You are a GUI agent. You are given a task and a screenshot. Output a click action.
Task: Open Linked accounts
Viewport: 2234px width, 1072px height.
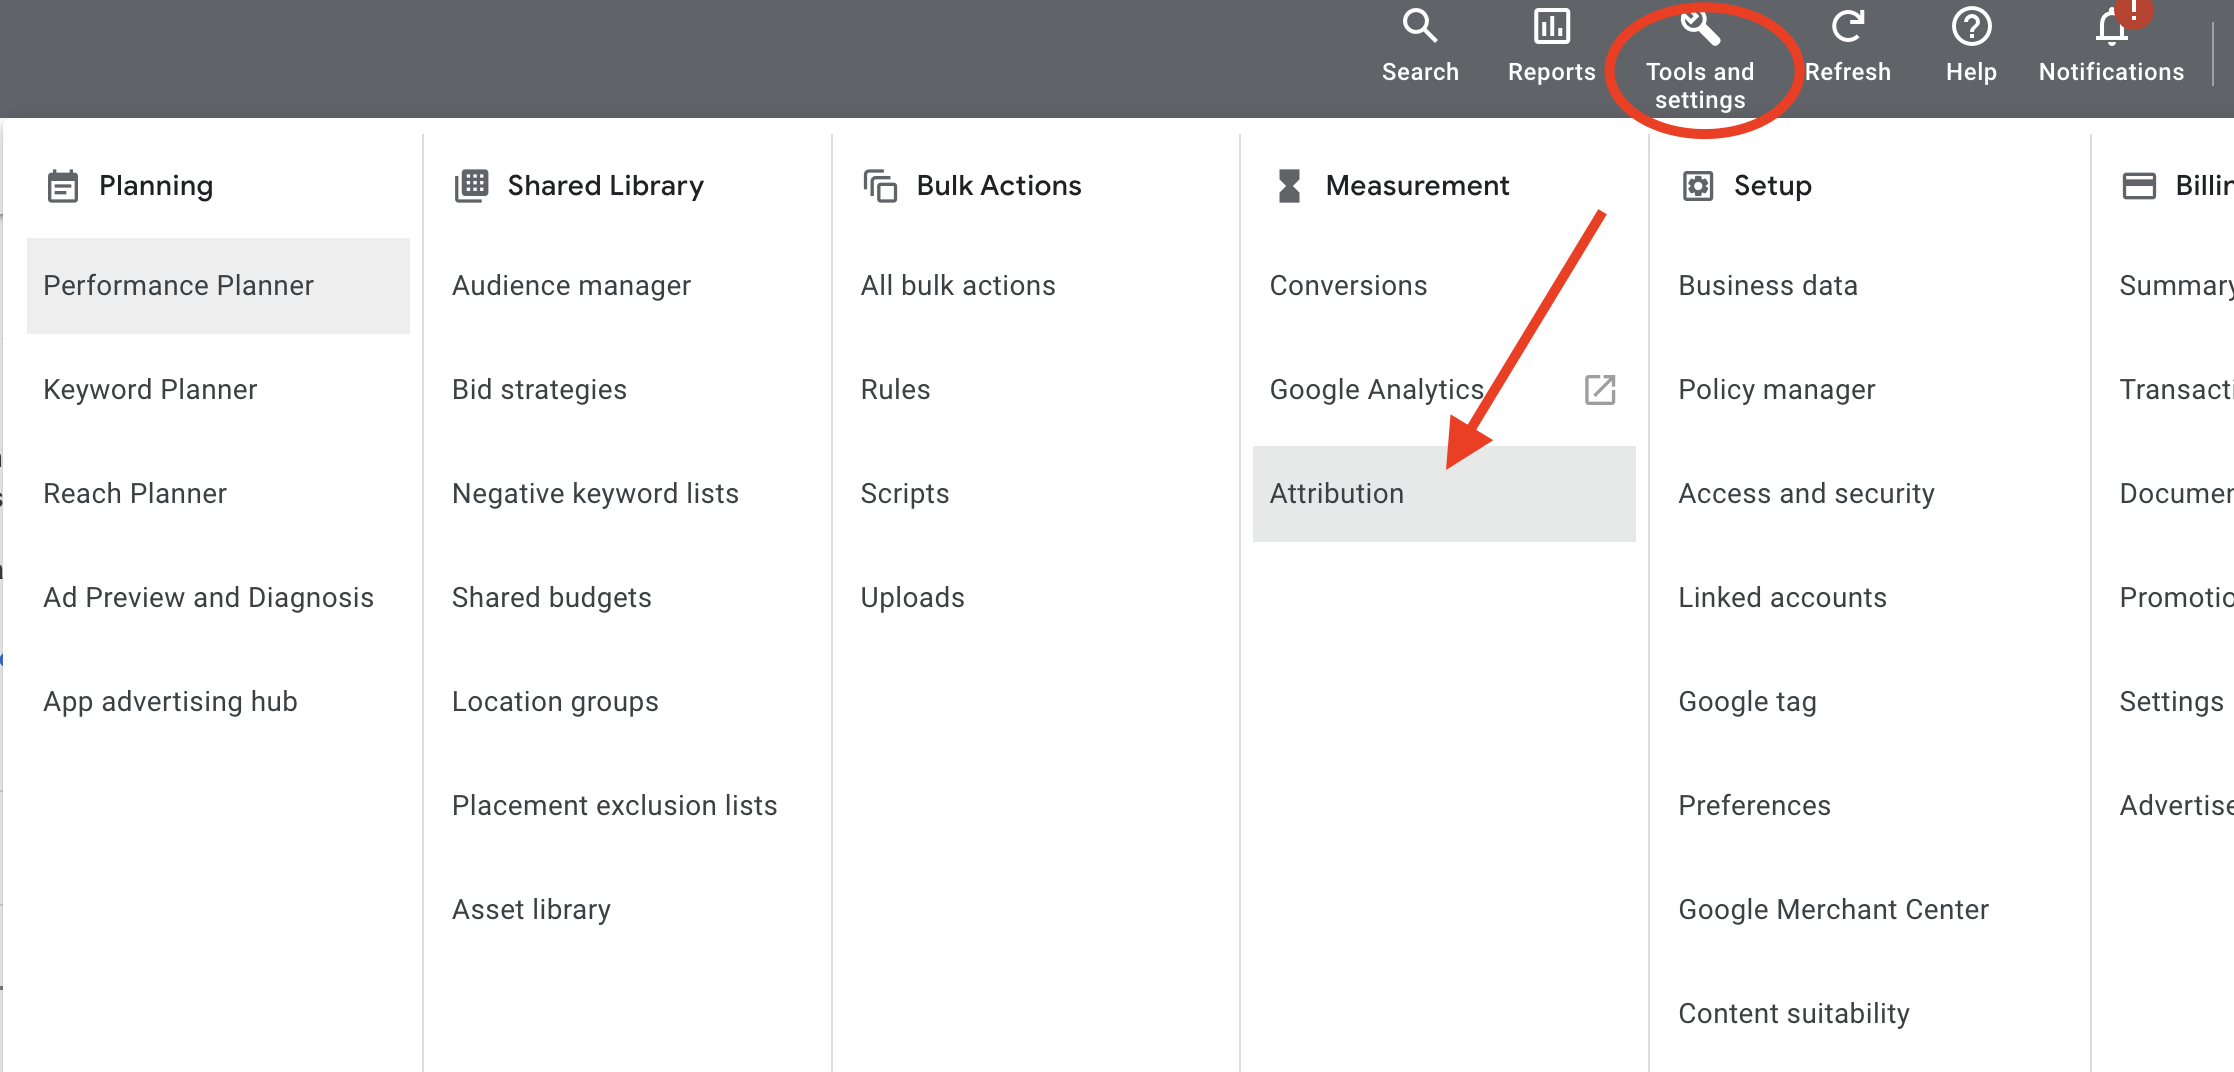click(x=1782, y=598)
